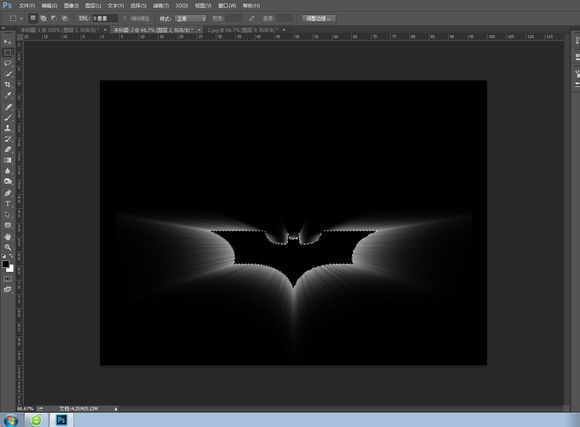Open the 选择 menu

click(x=138, y=6)
